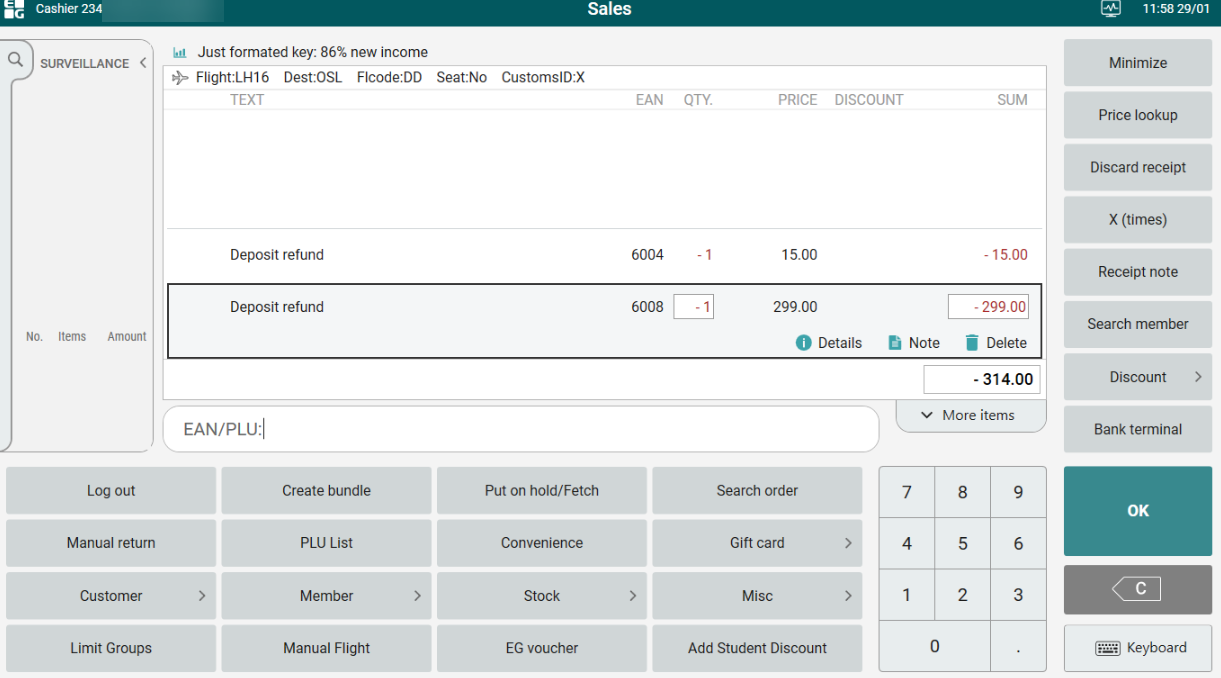Expand More items list
The image size is (1221, 678).
[x=970, y=415]
